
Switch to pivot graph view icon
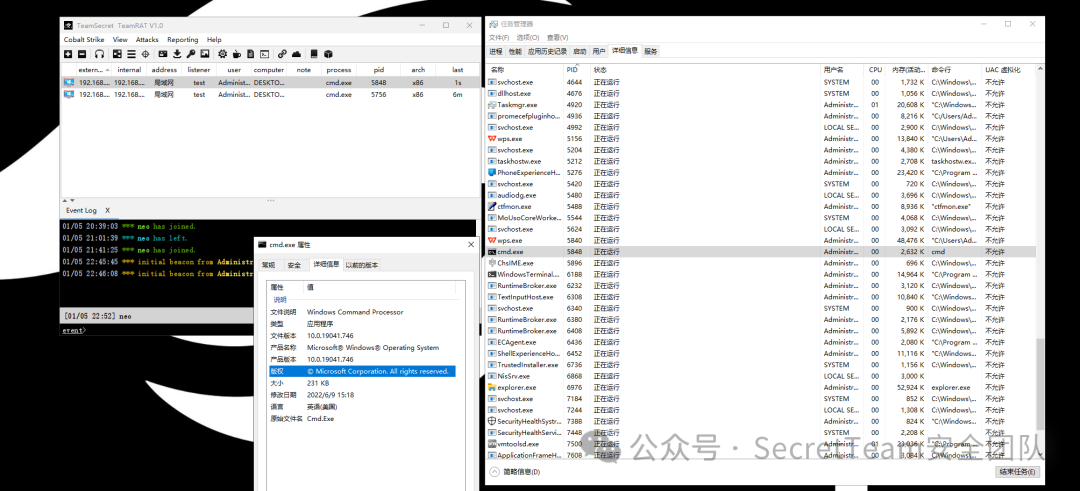pos(117,54)
